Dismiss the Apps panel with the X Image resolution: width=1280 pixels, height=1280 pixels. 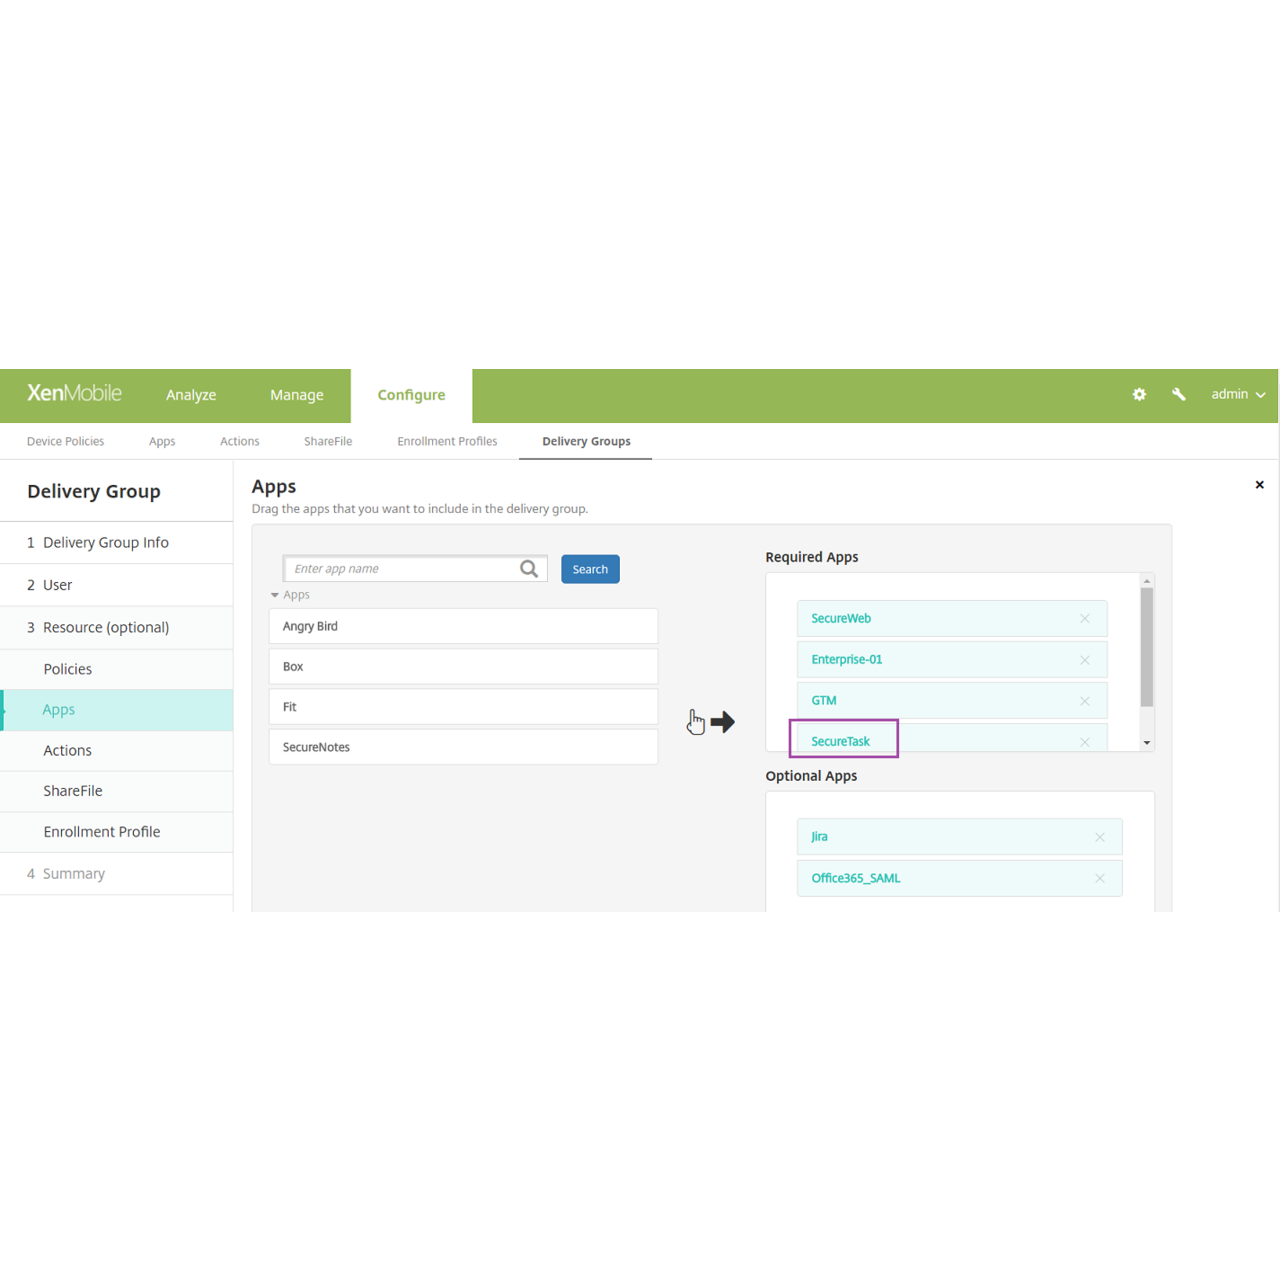[x=1259, y=484]
